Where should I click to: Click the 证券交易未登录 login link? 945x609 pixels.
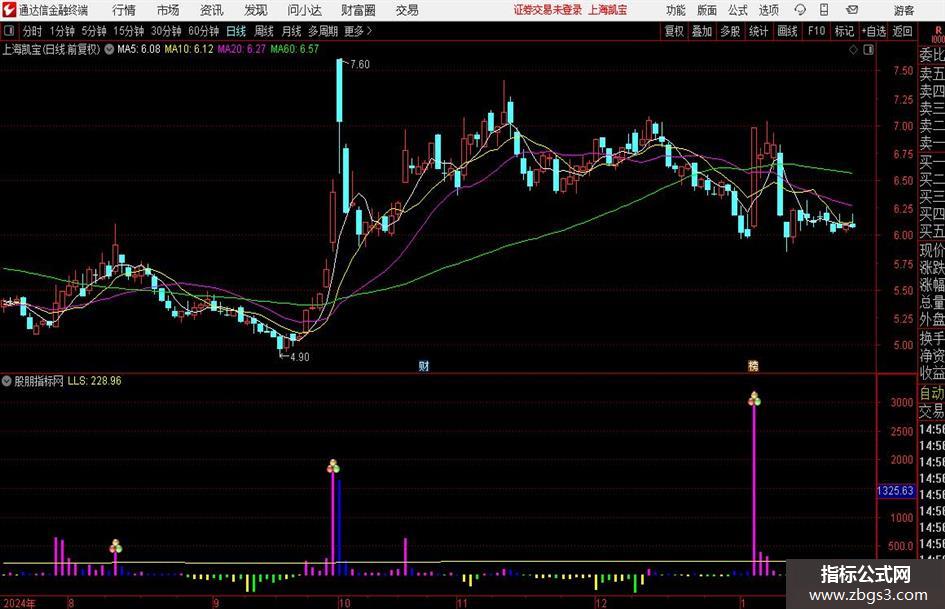548,10
